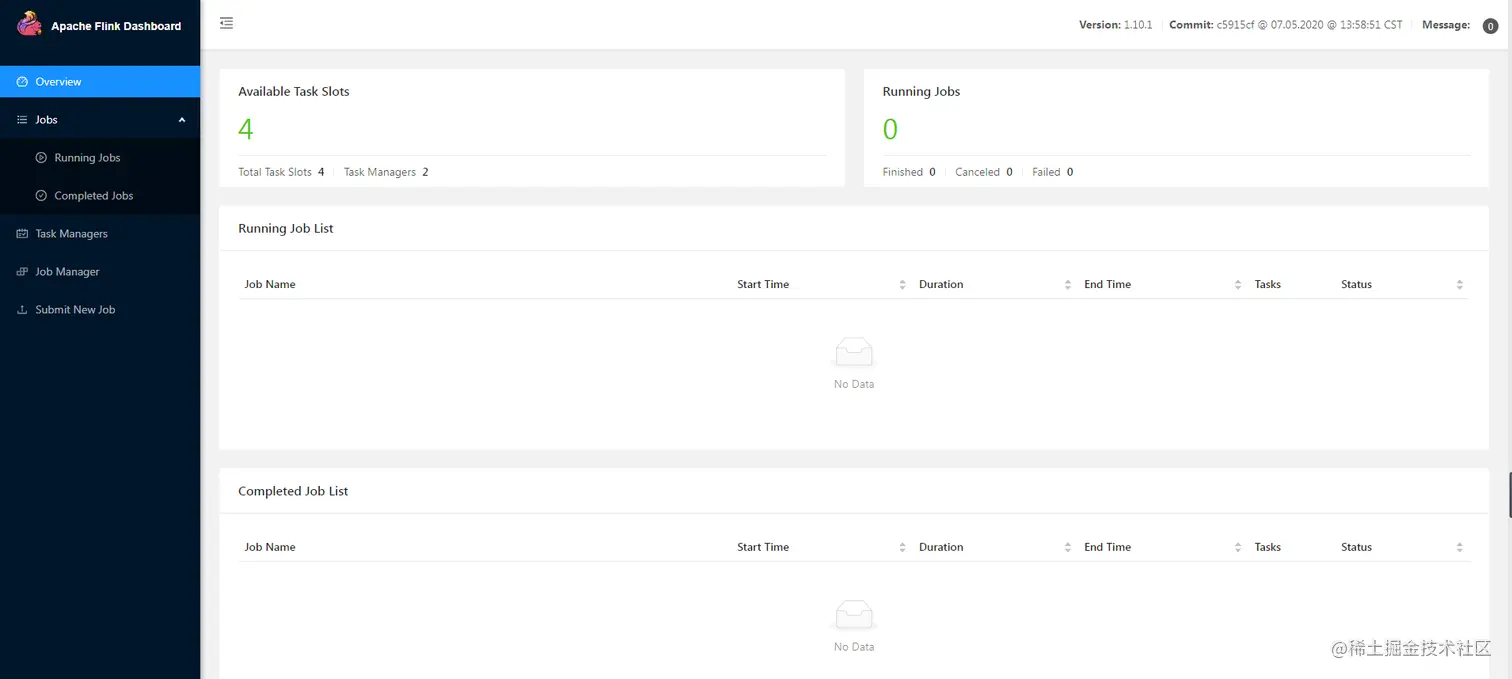The image size is (1512, 679).
Task: Click the Running Jobs play-circle icon
Action: tap(41, 158)
